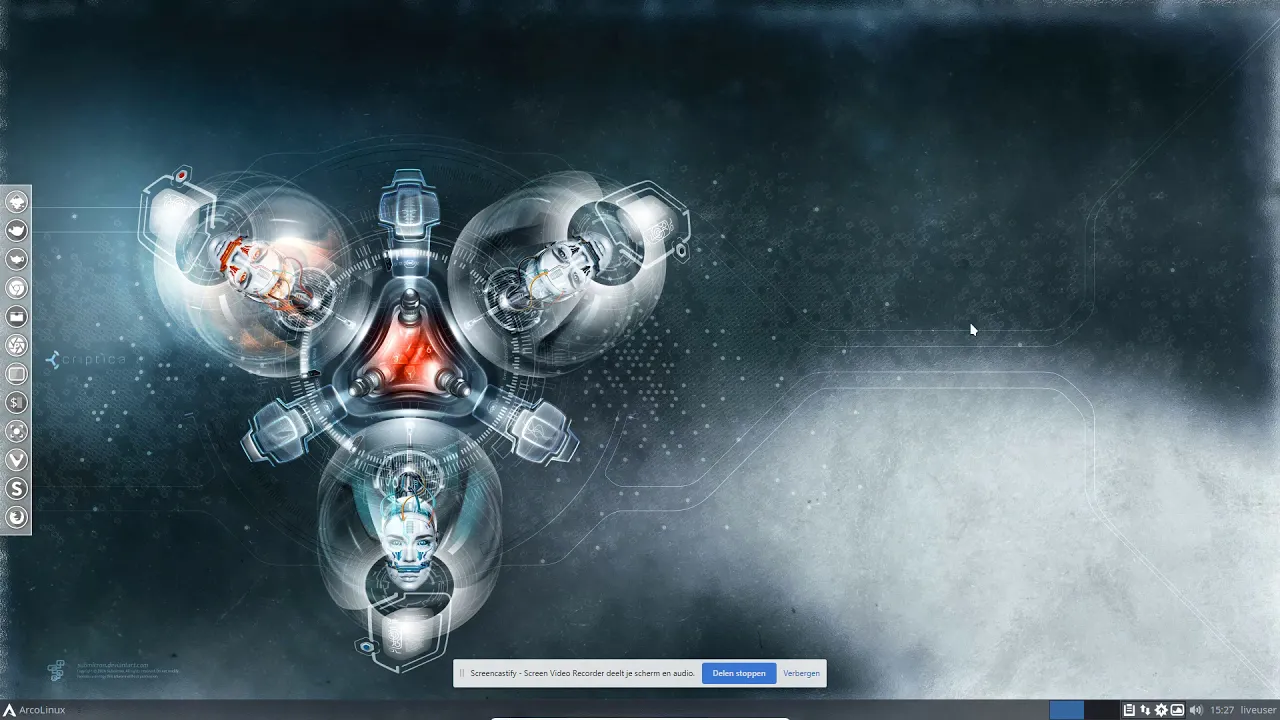Click 'Delen stoppen' to stop sharing
Viewport: 1280px width, 720px height.
coord(739,673)
